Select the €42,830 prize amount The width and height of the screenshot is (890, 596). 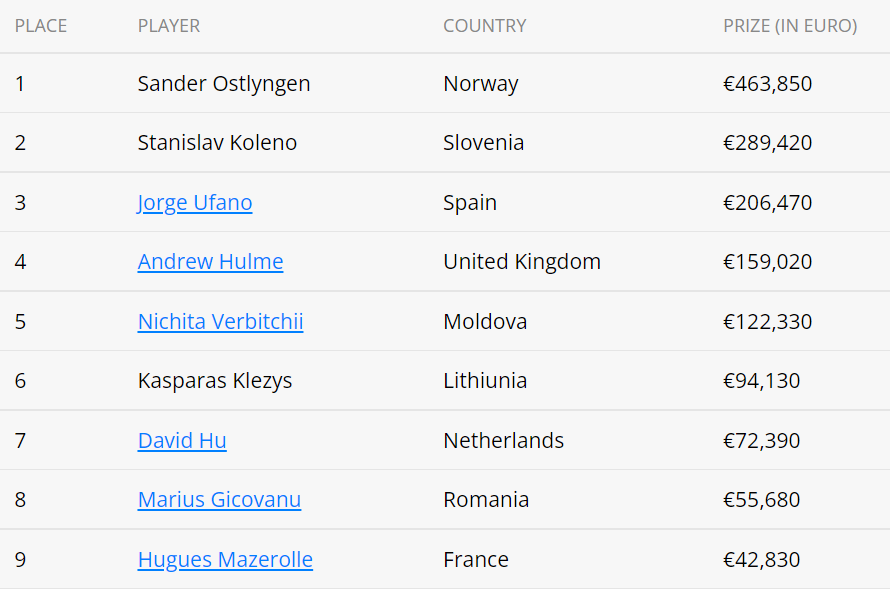coord(761,560)
